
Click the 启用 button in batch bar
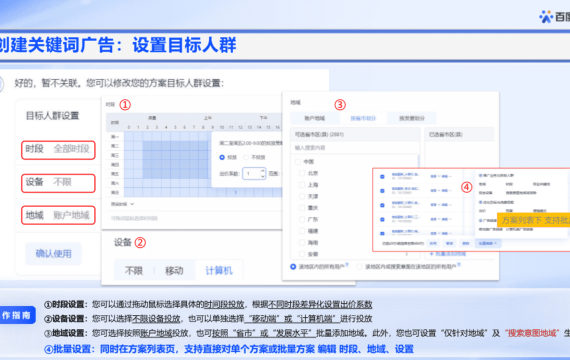(x=433, y=243)
